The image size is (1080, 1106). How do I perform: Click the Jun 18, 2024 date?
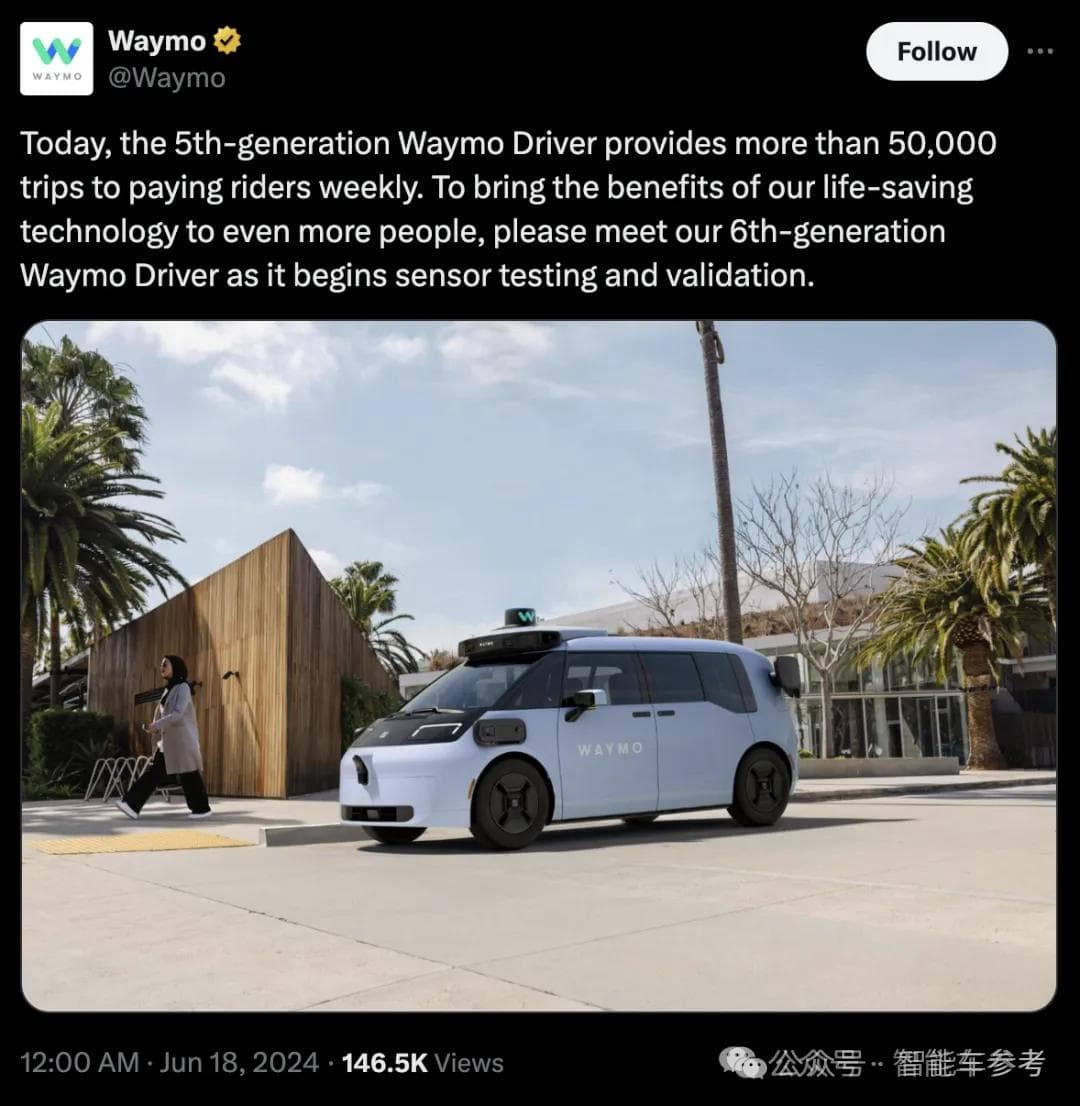[239, 1062]
